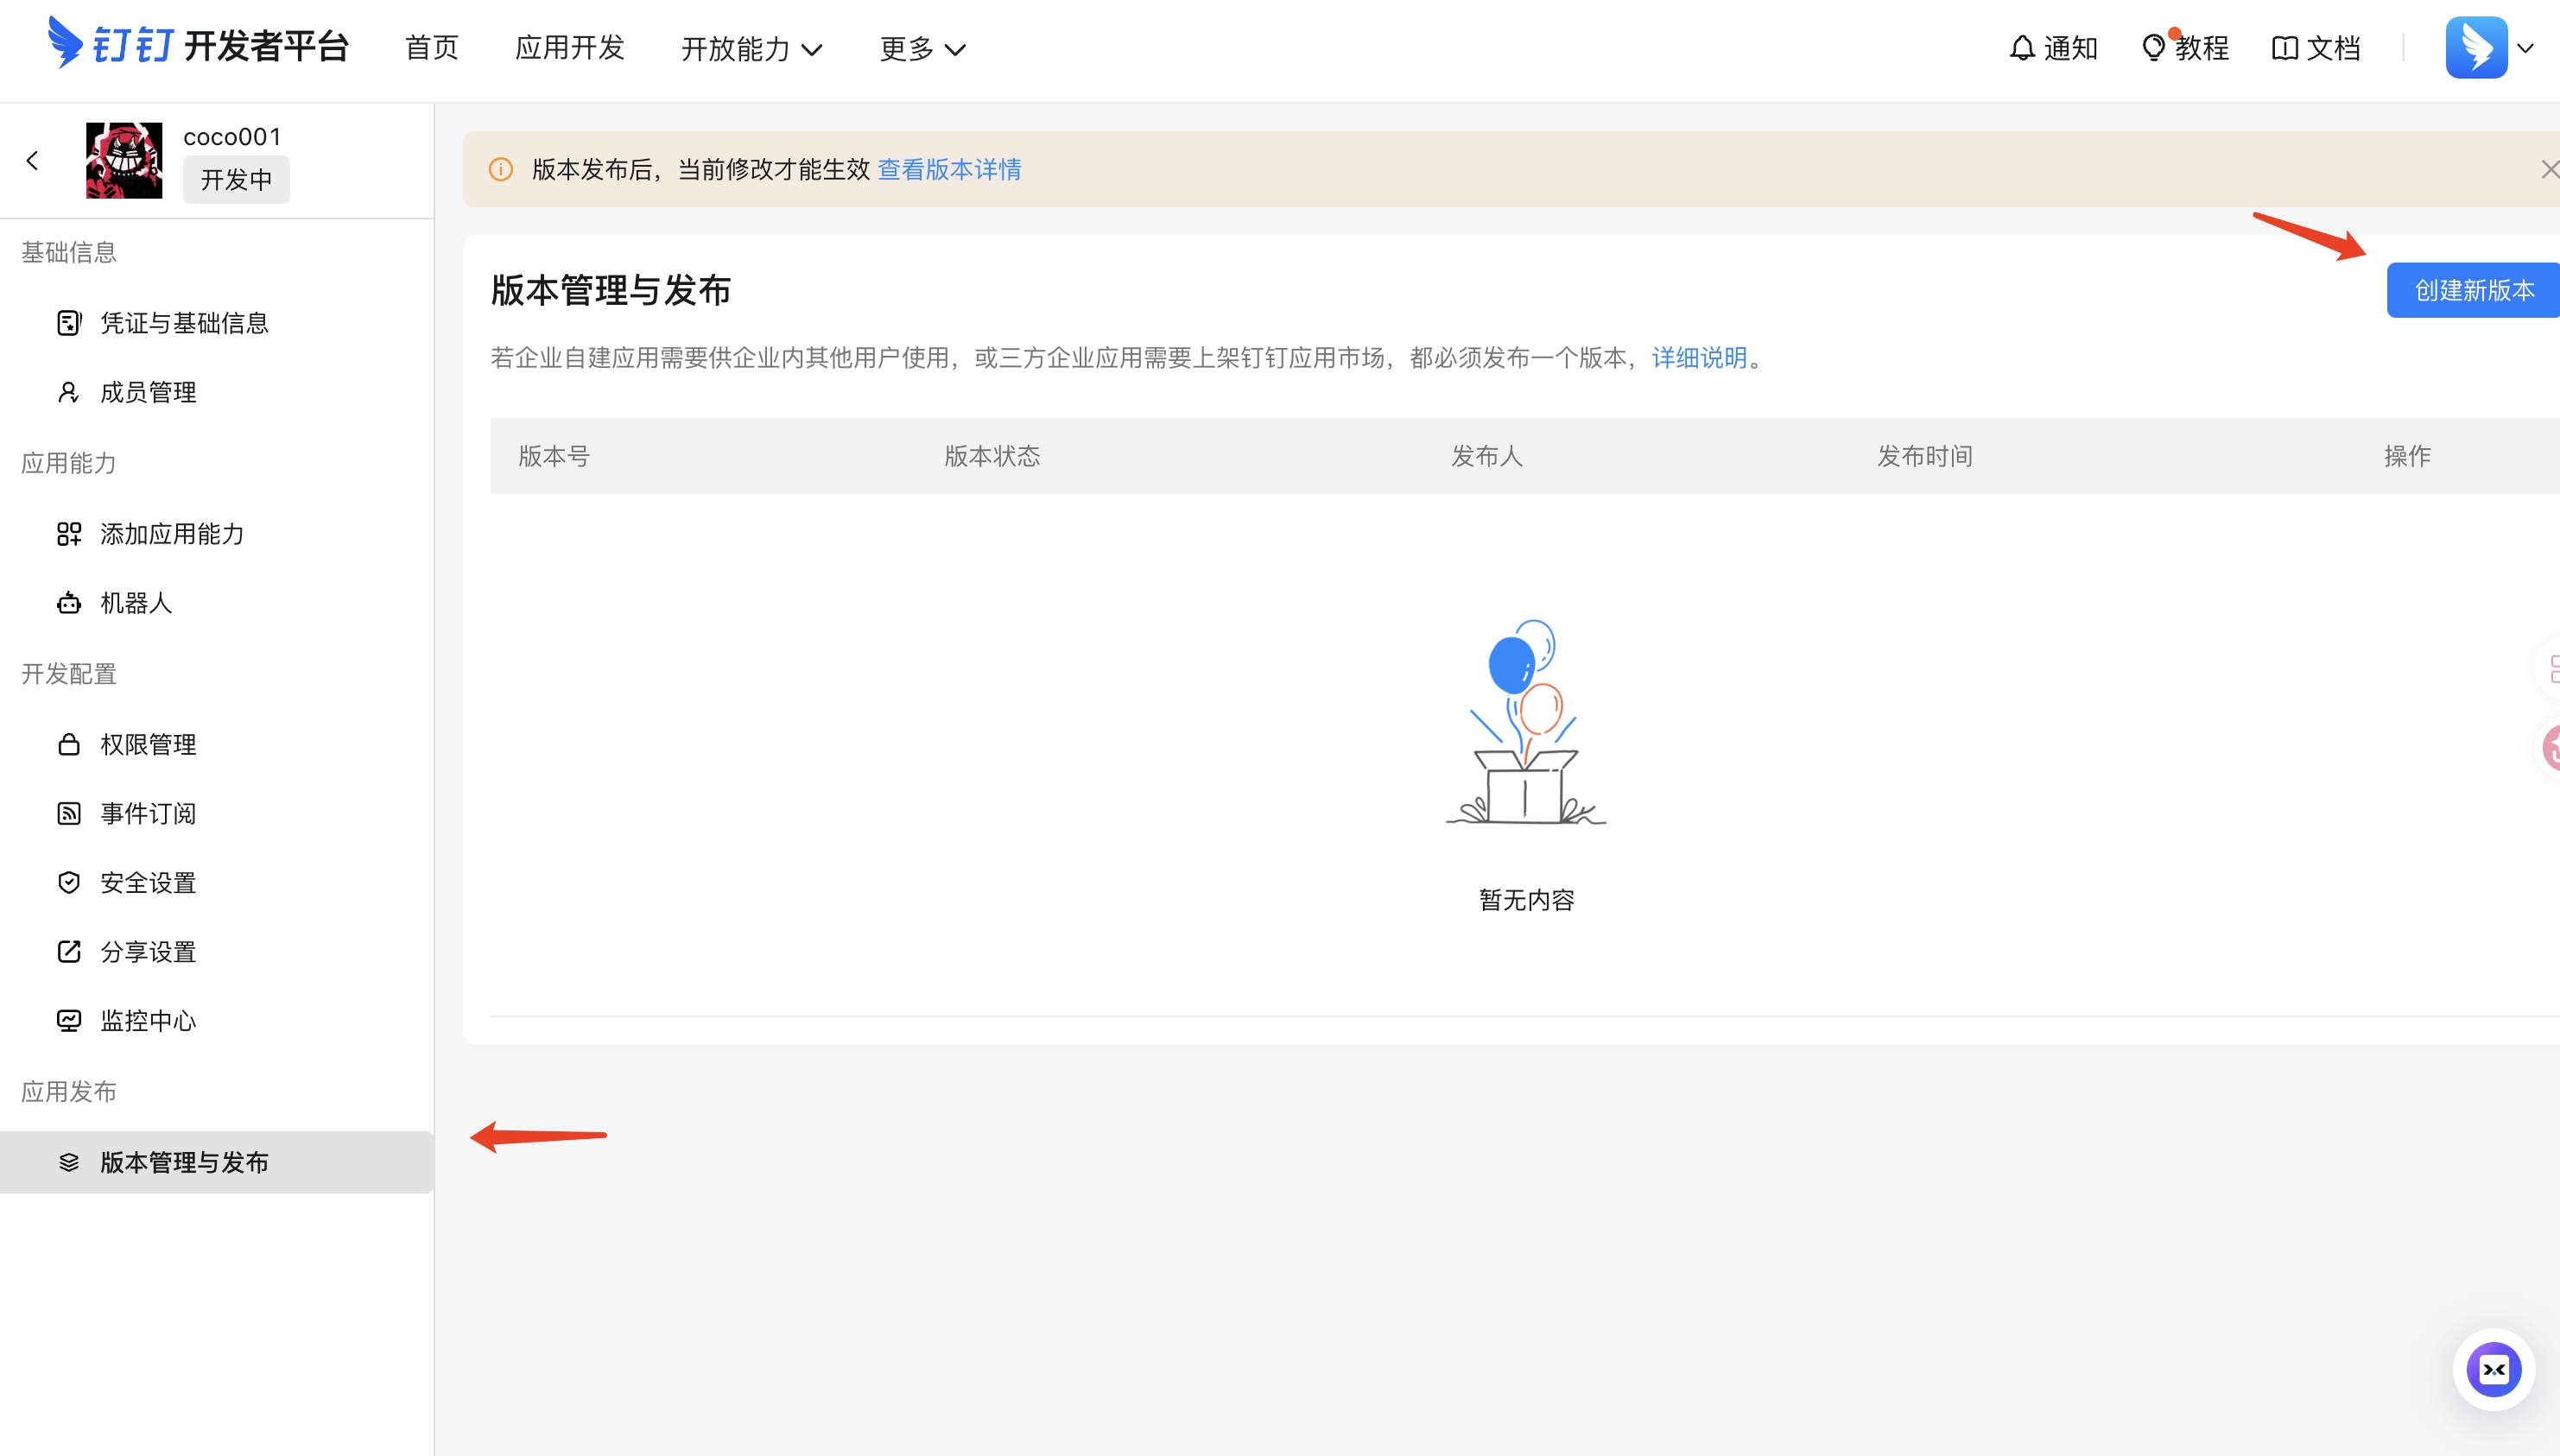
Task: Switch to 应用开发 navigation item
Action: click(569, 48)
